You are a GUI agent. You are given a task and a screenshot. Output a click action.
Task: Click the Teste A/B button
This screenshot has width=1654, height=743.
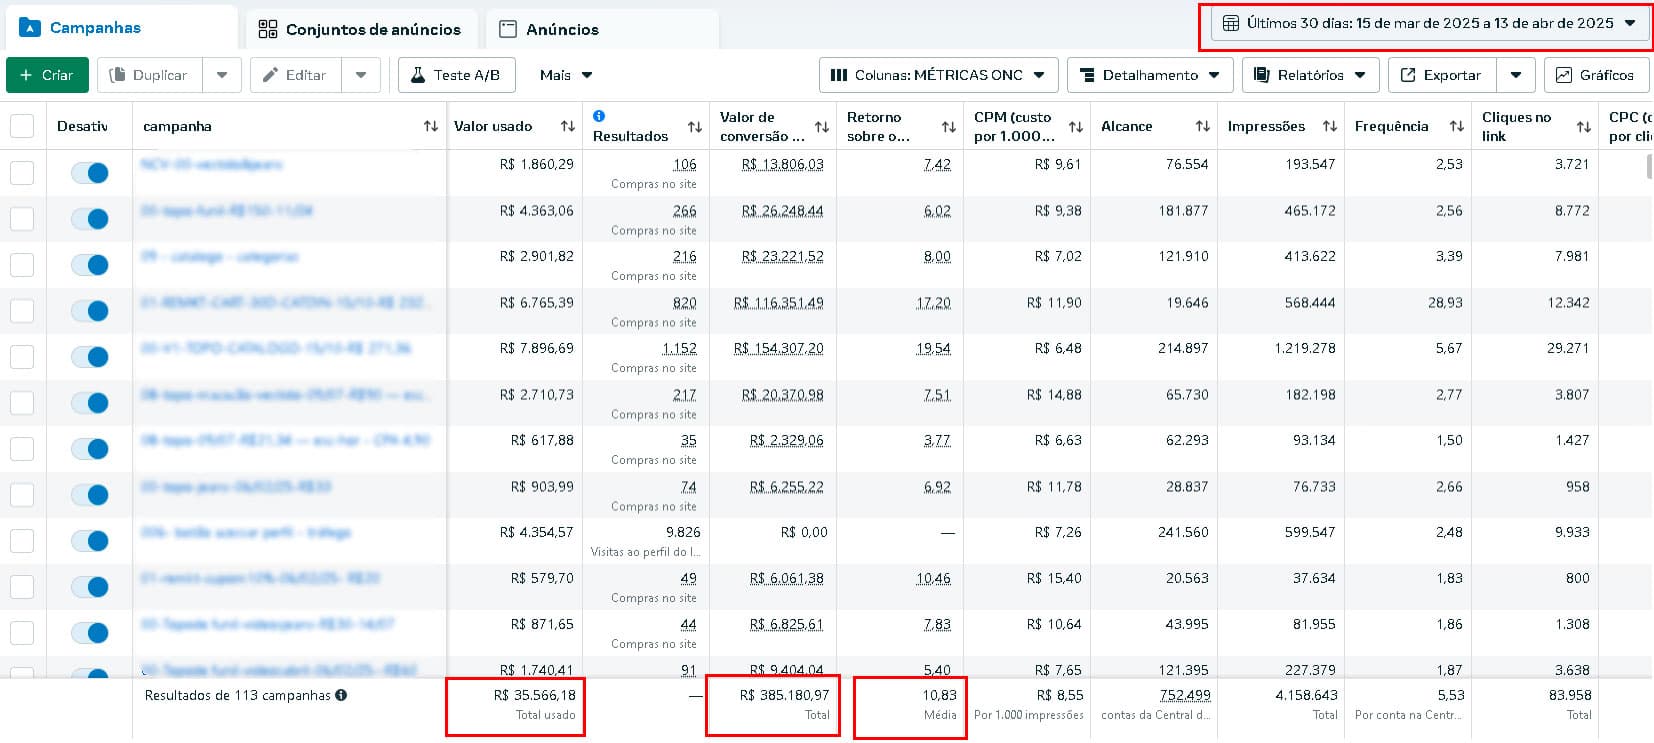point(456,75)
